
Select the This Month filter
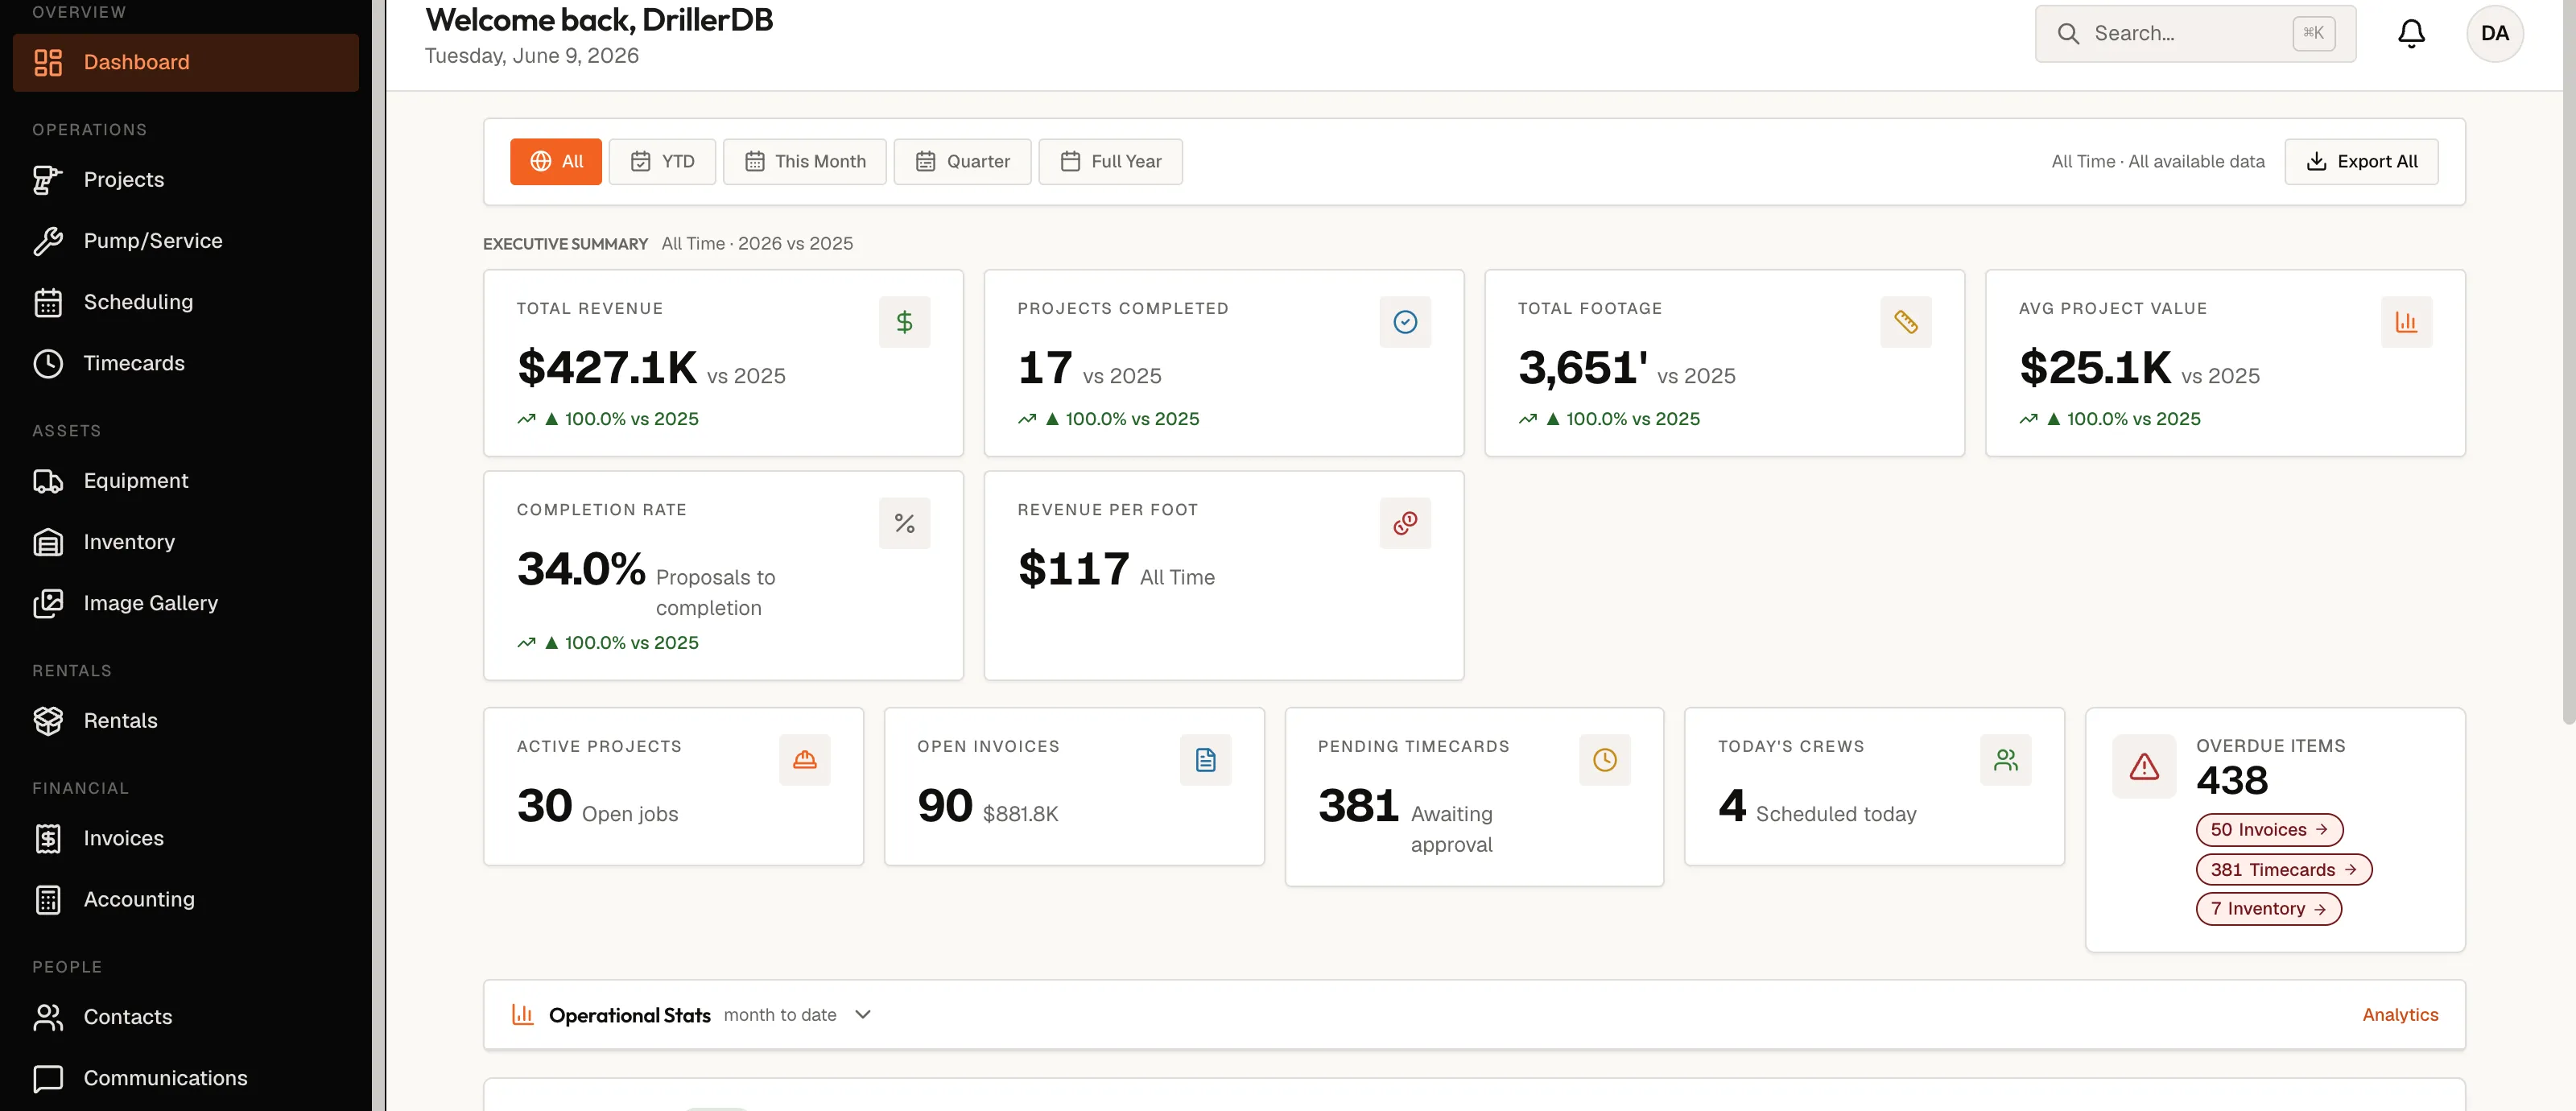(x=804, y=162)
